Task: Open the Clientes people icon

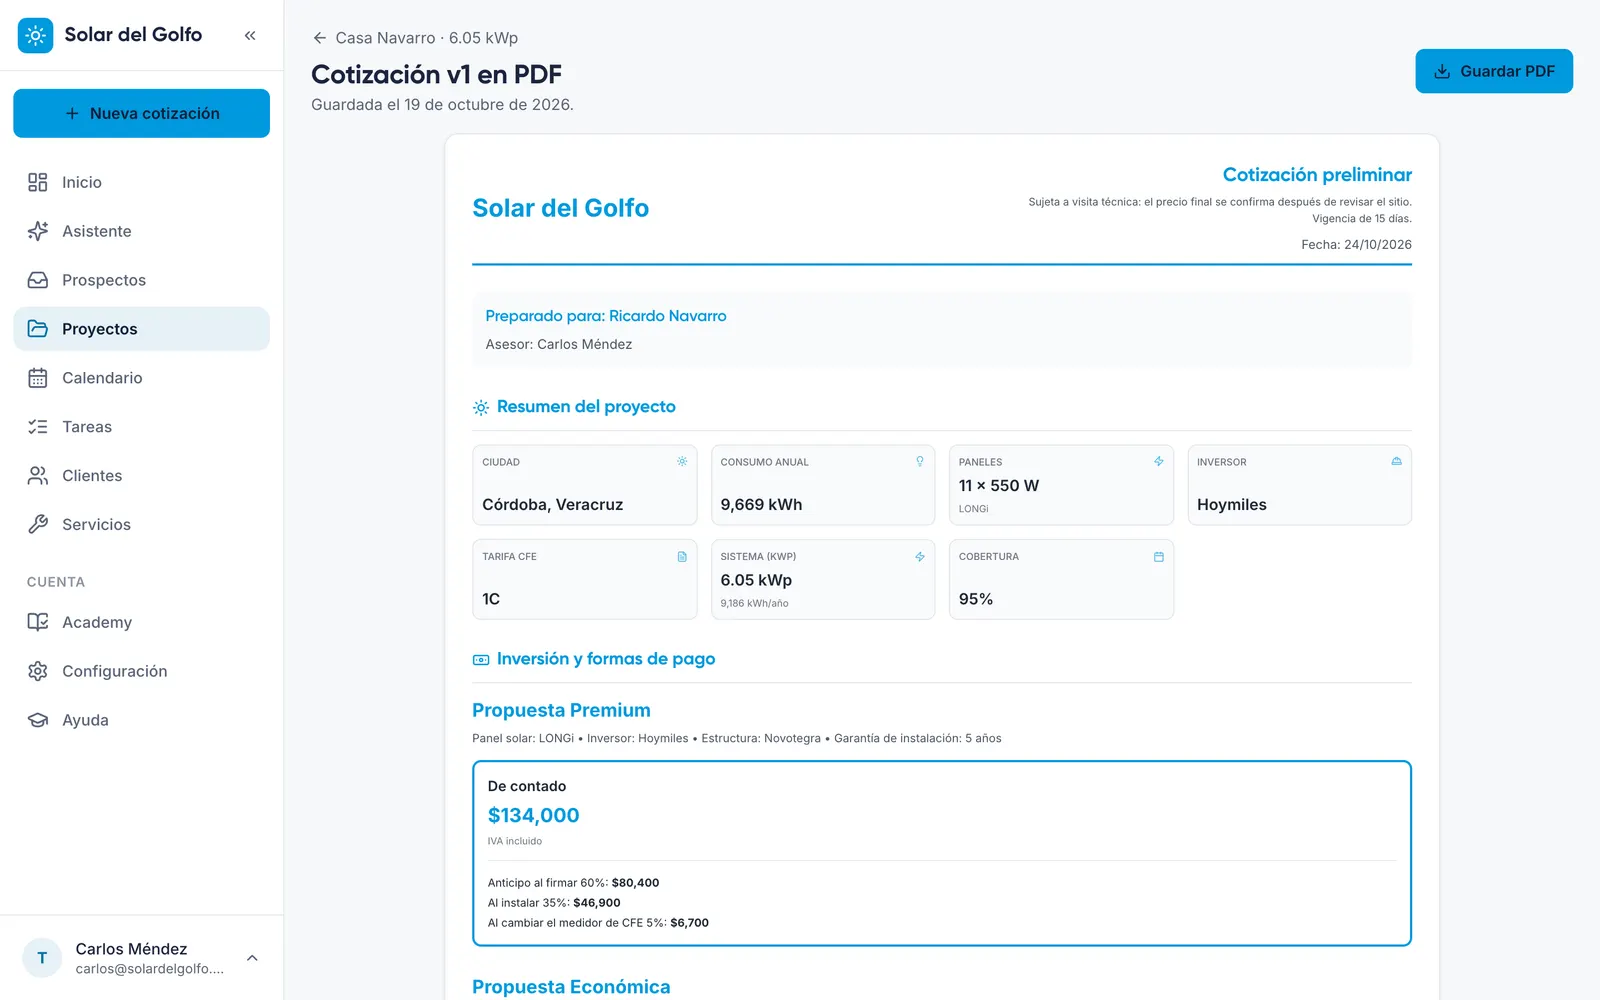Action: 38,476
